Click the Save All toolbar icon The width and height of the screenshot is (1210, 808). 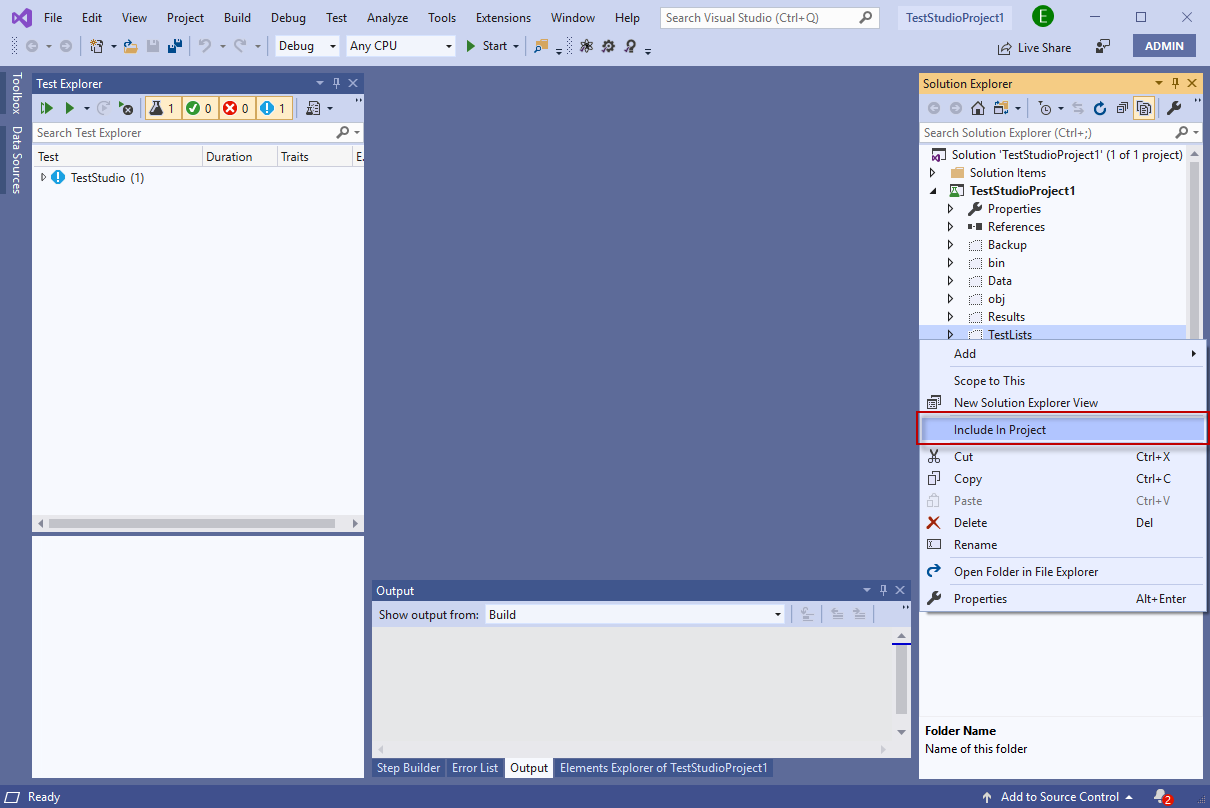pos(175,46)
